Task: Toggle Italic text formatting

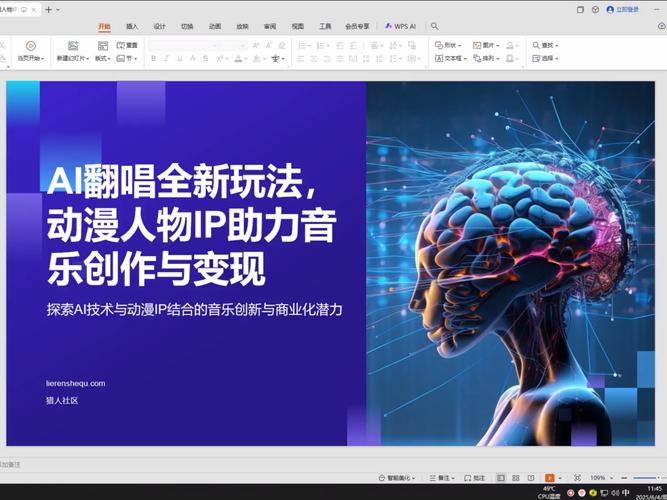Action: click(x=167, y=59)
